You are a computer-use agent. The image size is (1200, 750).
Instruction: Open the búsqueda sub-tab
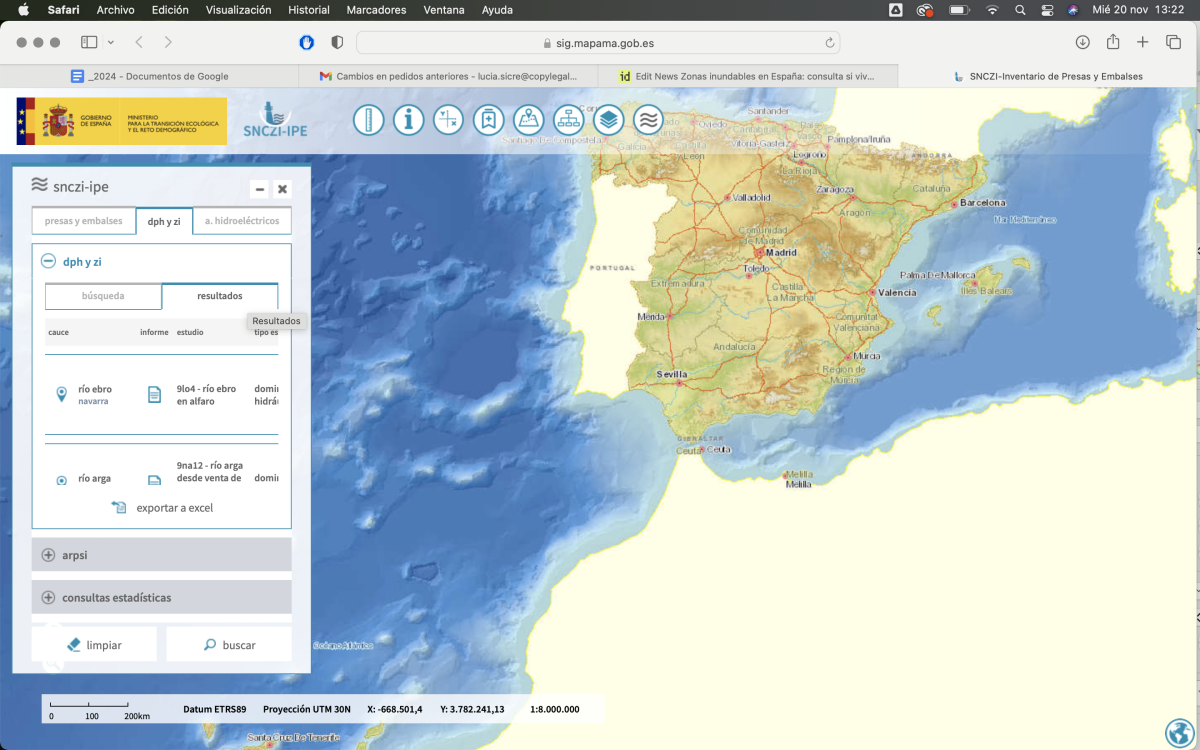coord(103,296)
